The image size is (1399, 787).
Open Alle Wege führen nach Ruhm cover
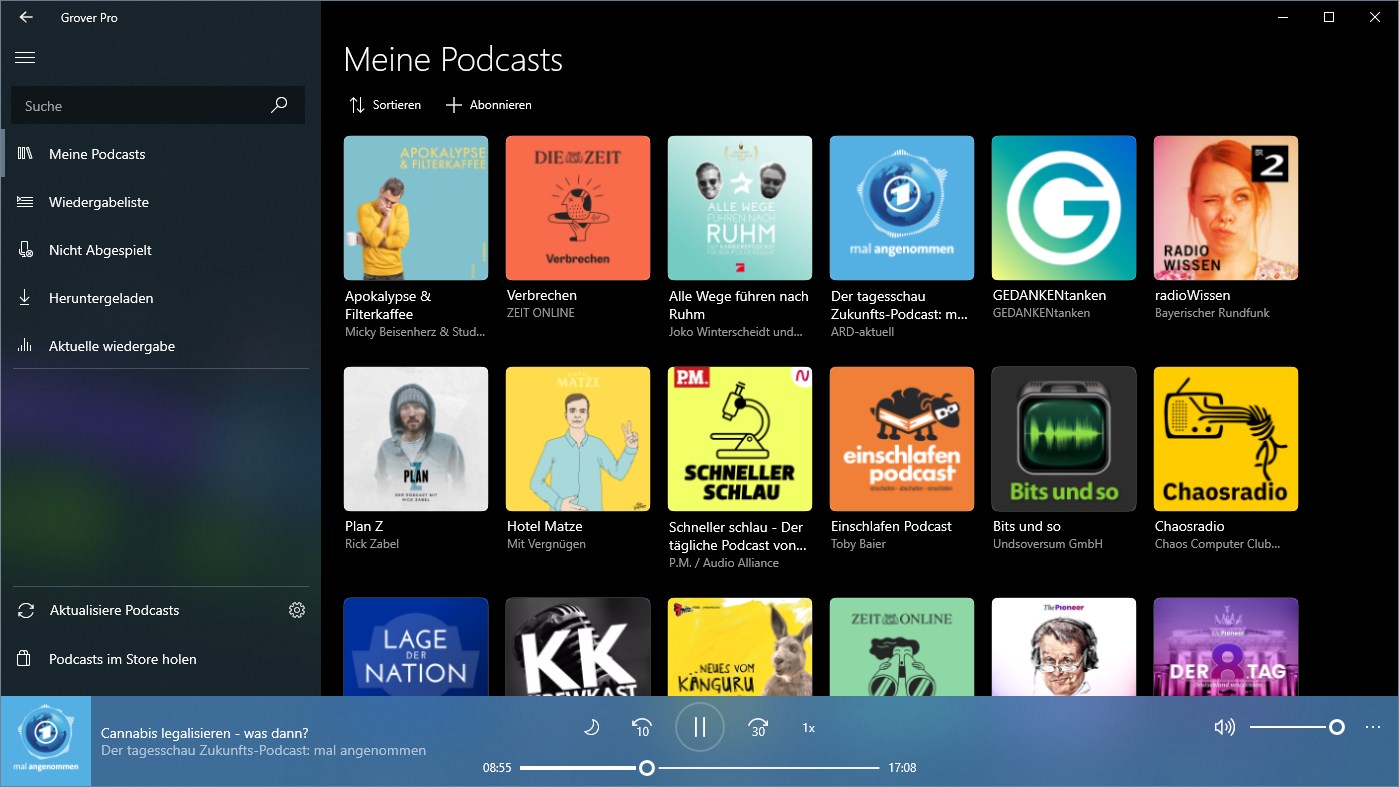pyautogui.click(x=740, y=208)
